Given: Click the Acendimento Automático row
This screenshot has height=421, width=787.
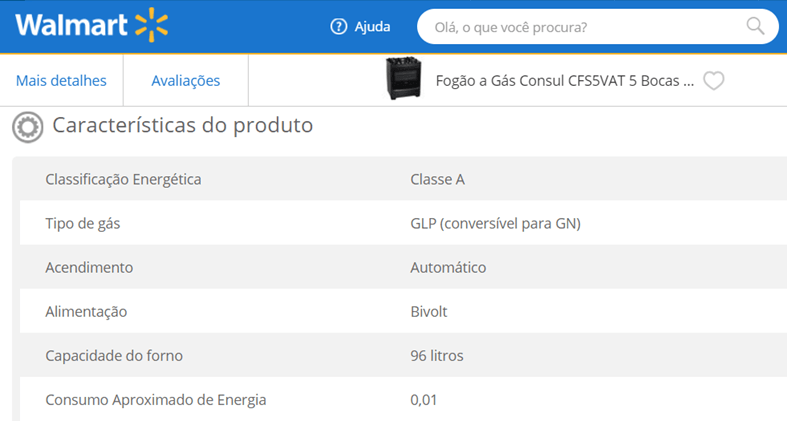Looking at the screenshot, I should [403, 267].
